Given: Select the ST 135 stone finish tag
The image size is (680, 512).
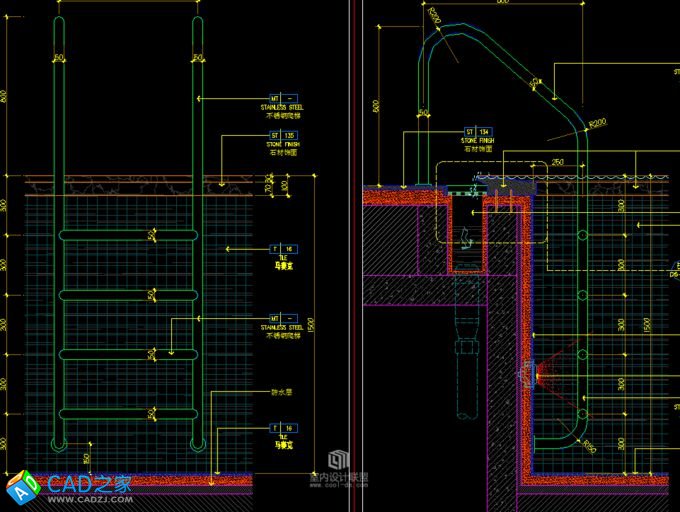Looking at the screenshot, I should [x=282, y=134].
